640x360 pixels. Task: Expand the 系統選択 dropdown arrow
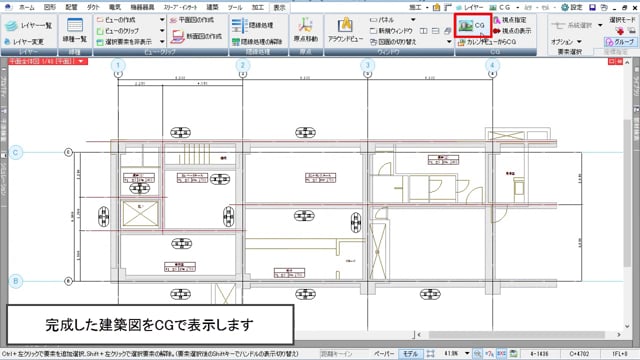[x=600, y=25]
